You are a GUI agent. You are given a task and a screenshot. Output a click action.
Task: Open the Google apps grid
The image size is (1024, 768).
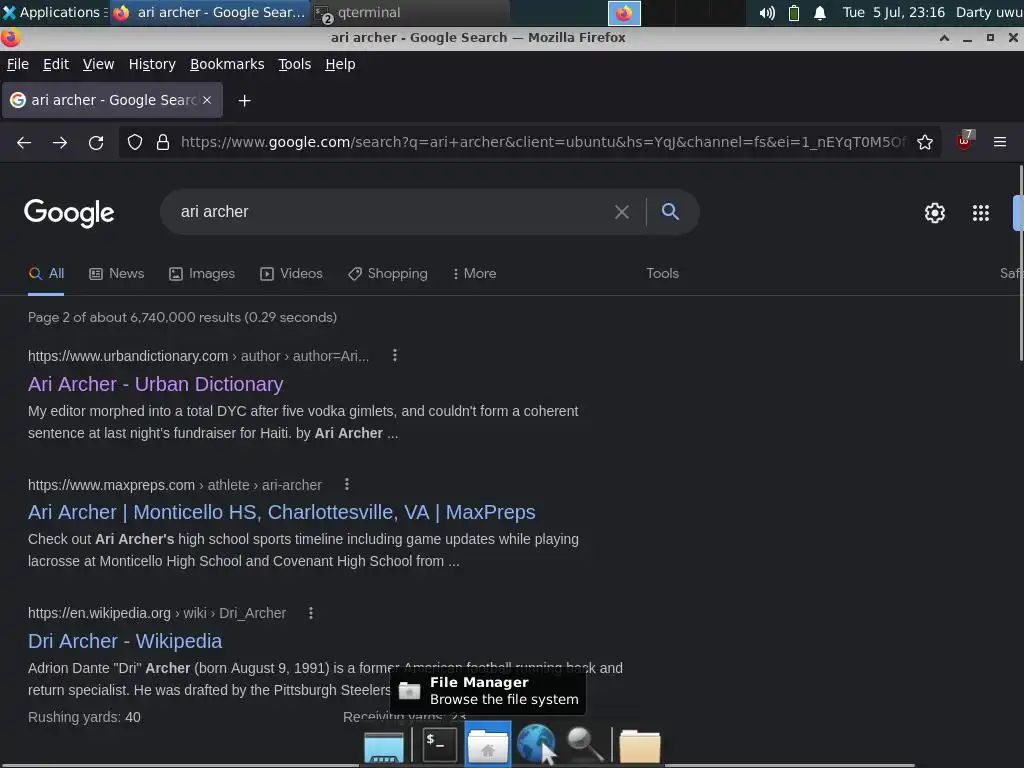pyautogui.click(x=981, y=213)
